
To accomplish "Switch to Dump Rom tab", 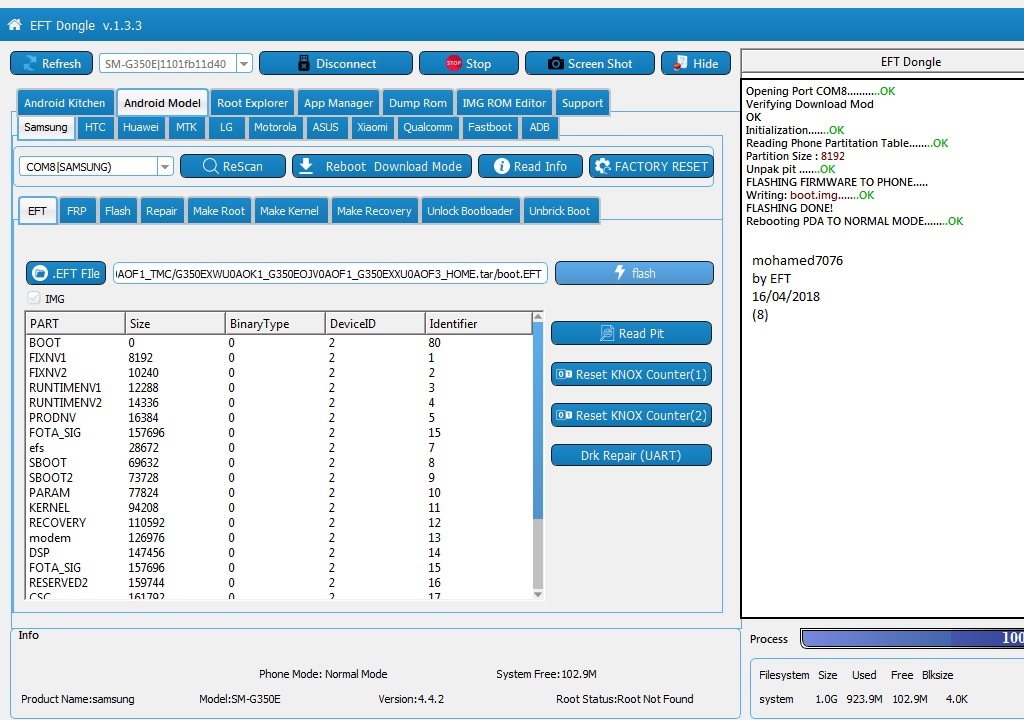I will [x=418, y=103].
